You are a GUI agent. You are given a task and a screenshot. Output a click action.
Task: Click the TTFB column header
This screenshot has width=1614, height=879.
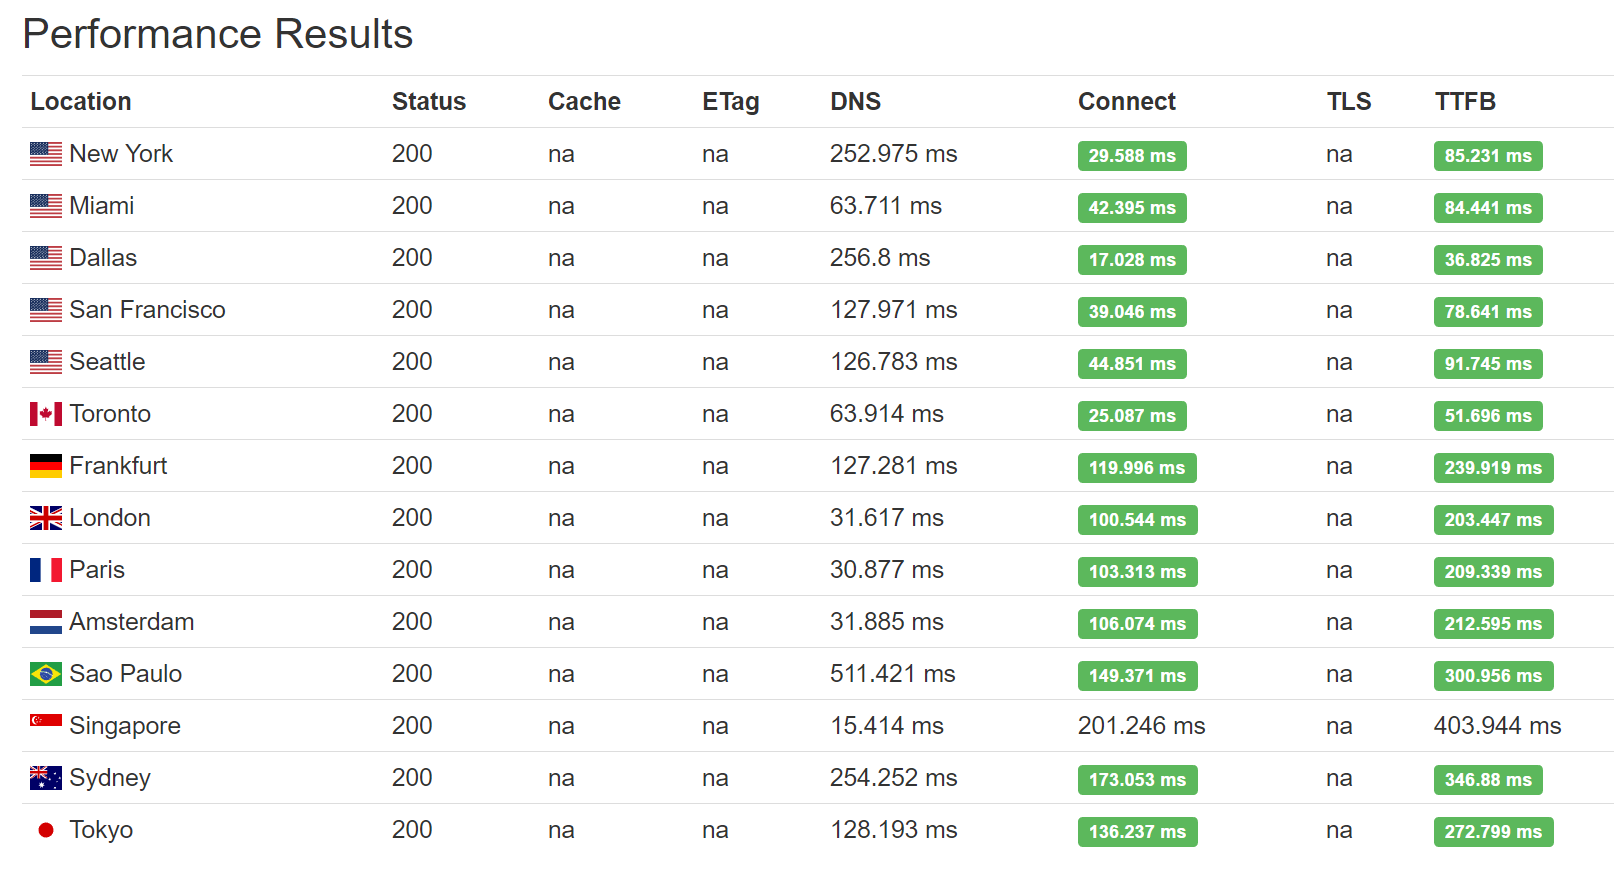[1465, 102]
